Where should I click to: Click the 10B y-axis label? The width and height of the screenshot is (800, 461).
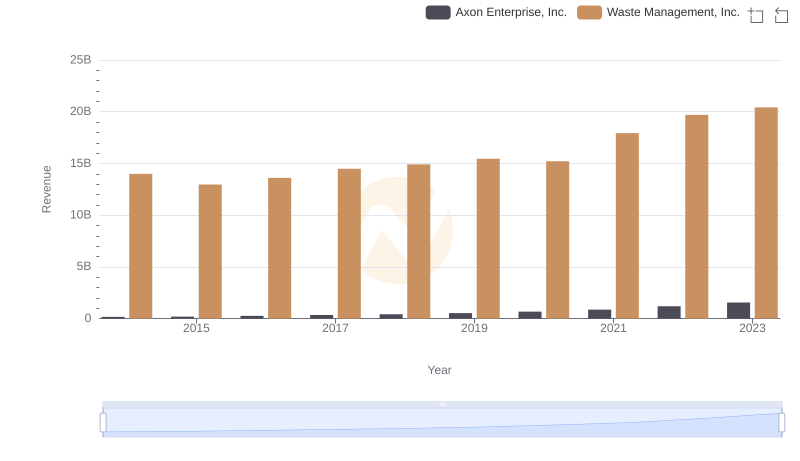pyautogui.click(x=81, y=215)
